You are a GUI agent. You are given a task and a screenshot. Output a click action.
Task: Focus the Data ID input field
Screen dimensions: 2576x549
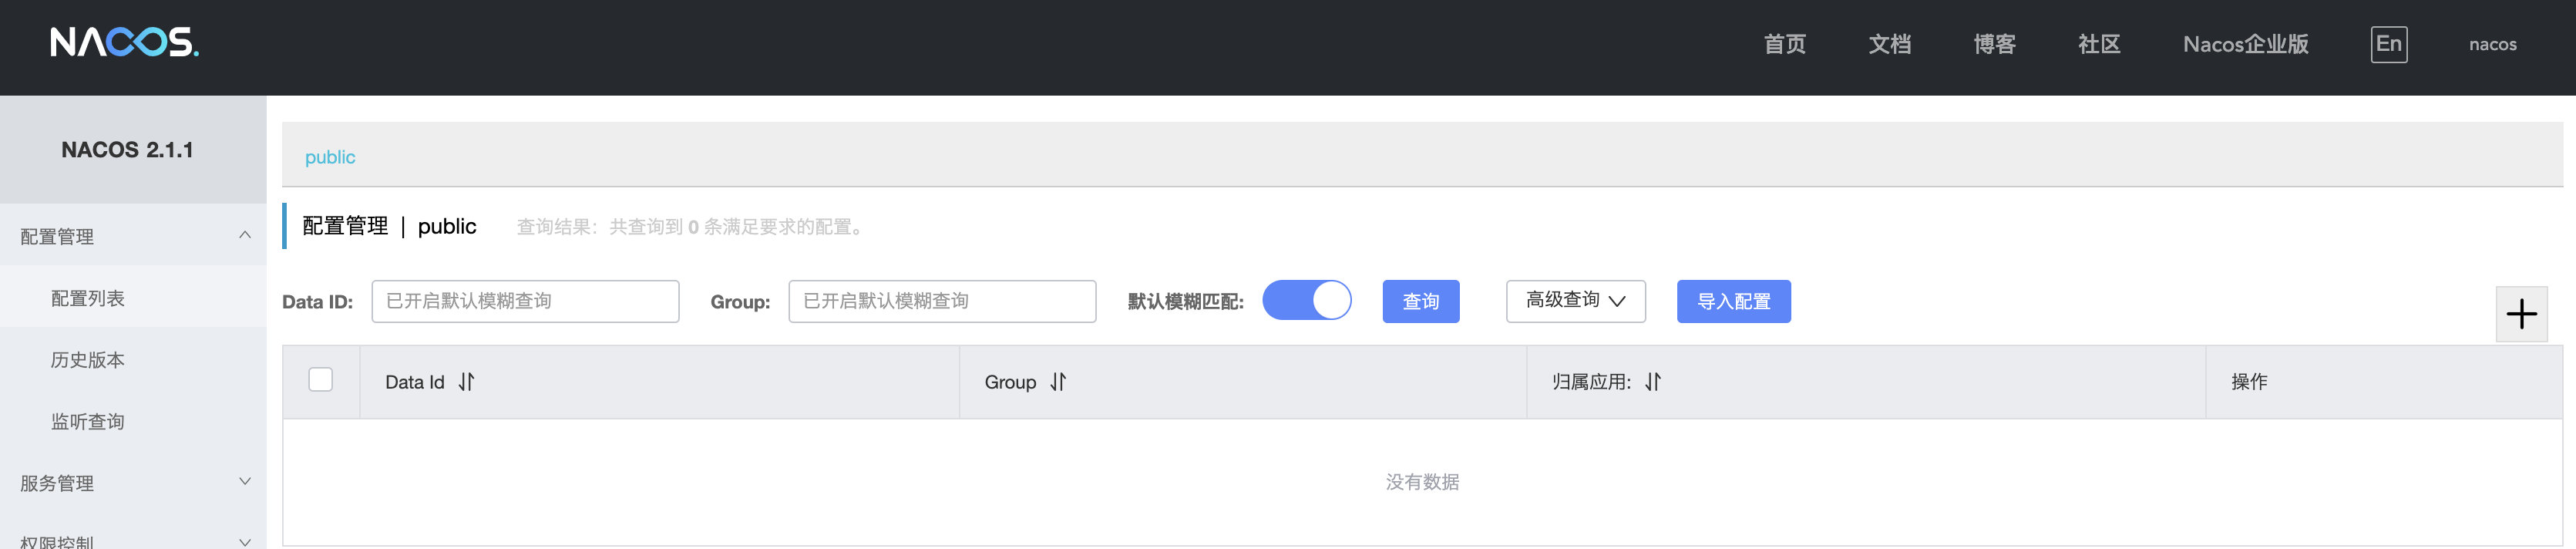click(525, 301)
